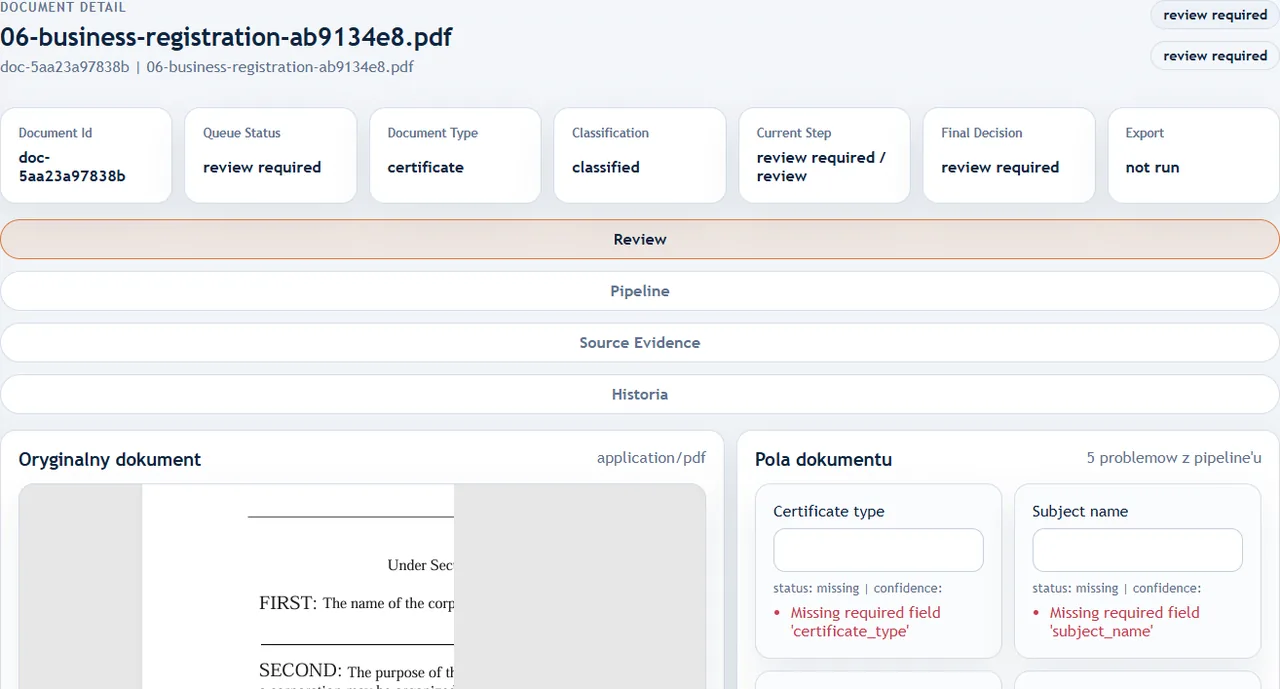The width and height of the screenshot is (1280, 689).
Task: Click the Document Type certificate card
Action: coord(455,155)
